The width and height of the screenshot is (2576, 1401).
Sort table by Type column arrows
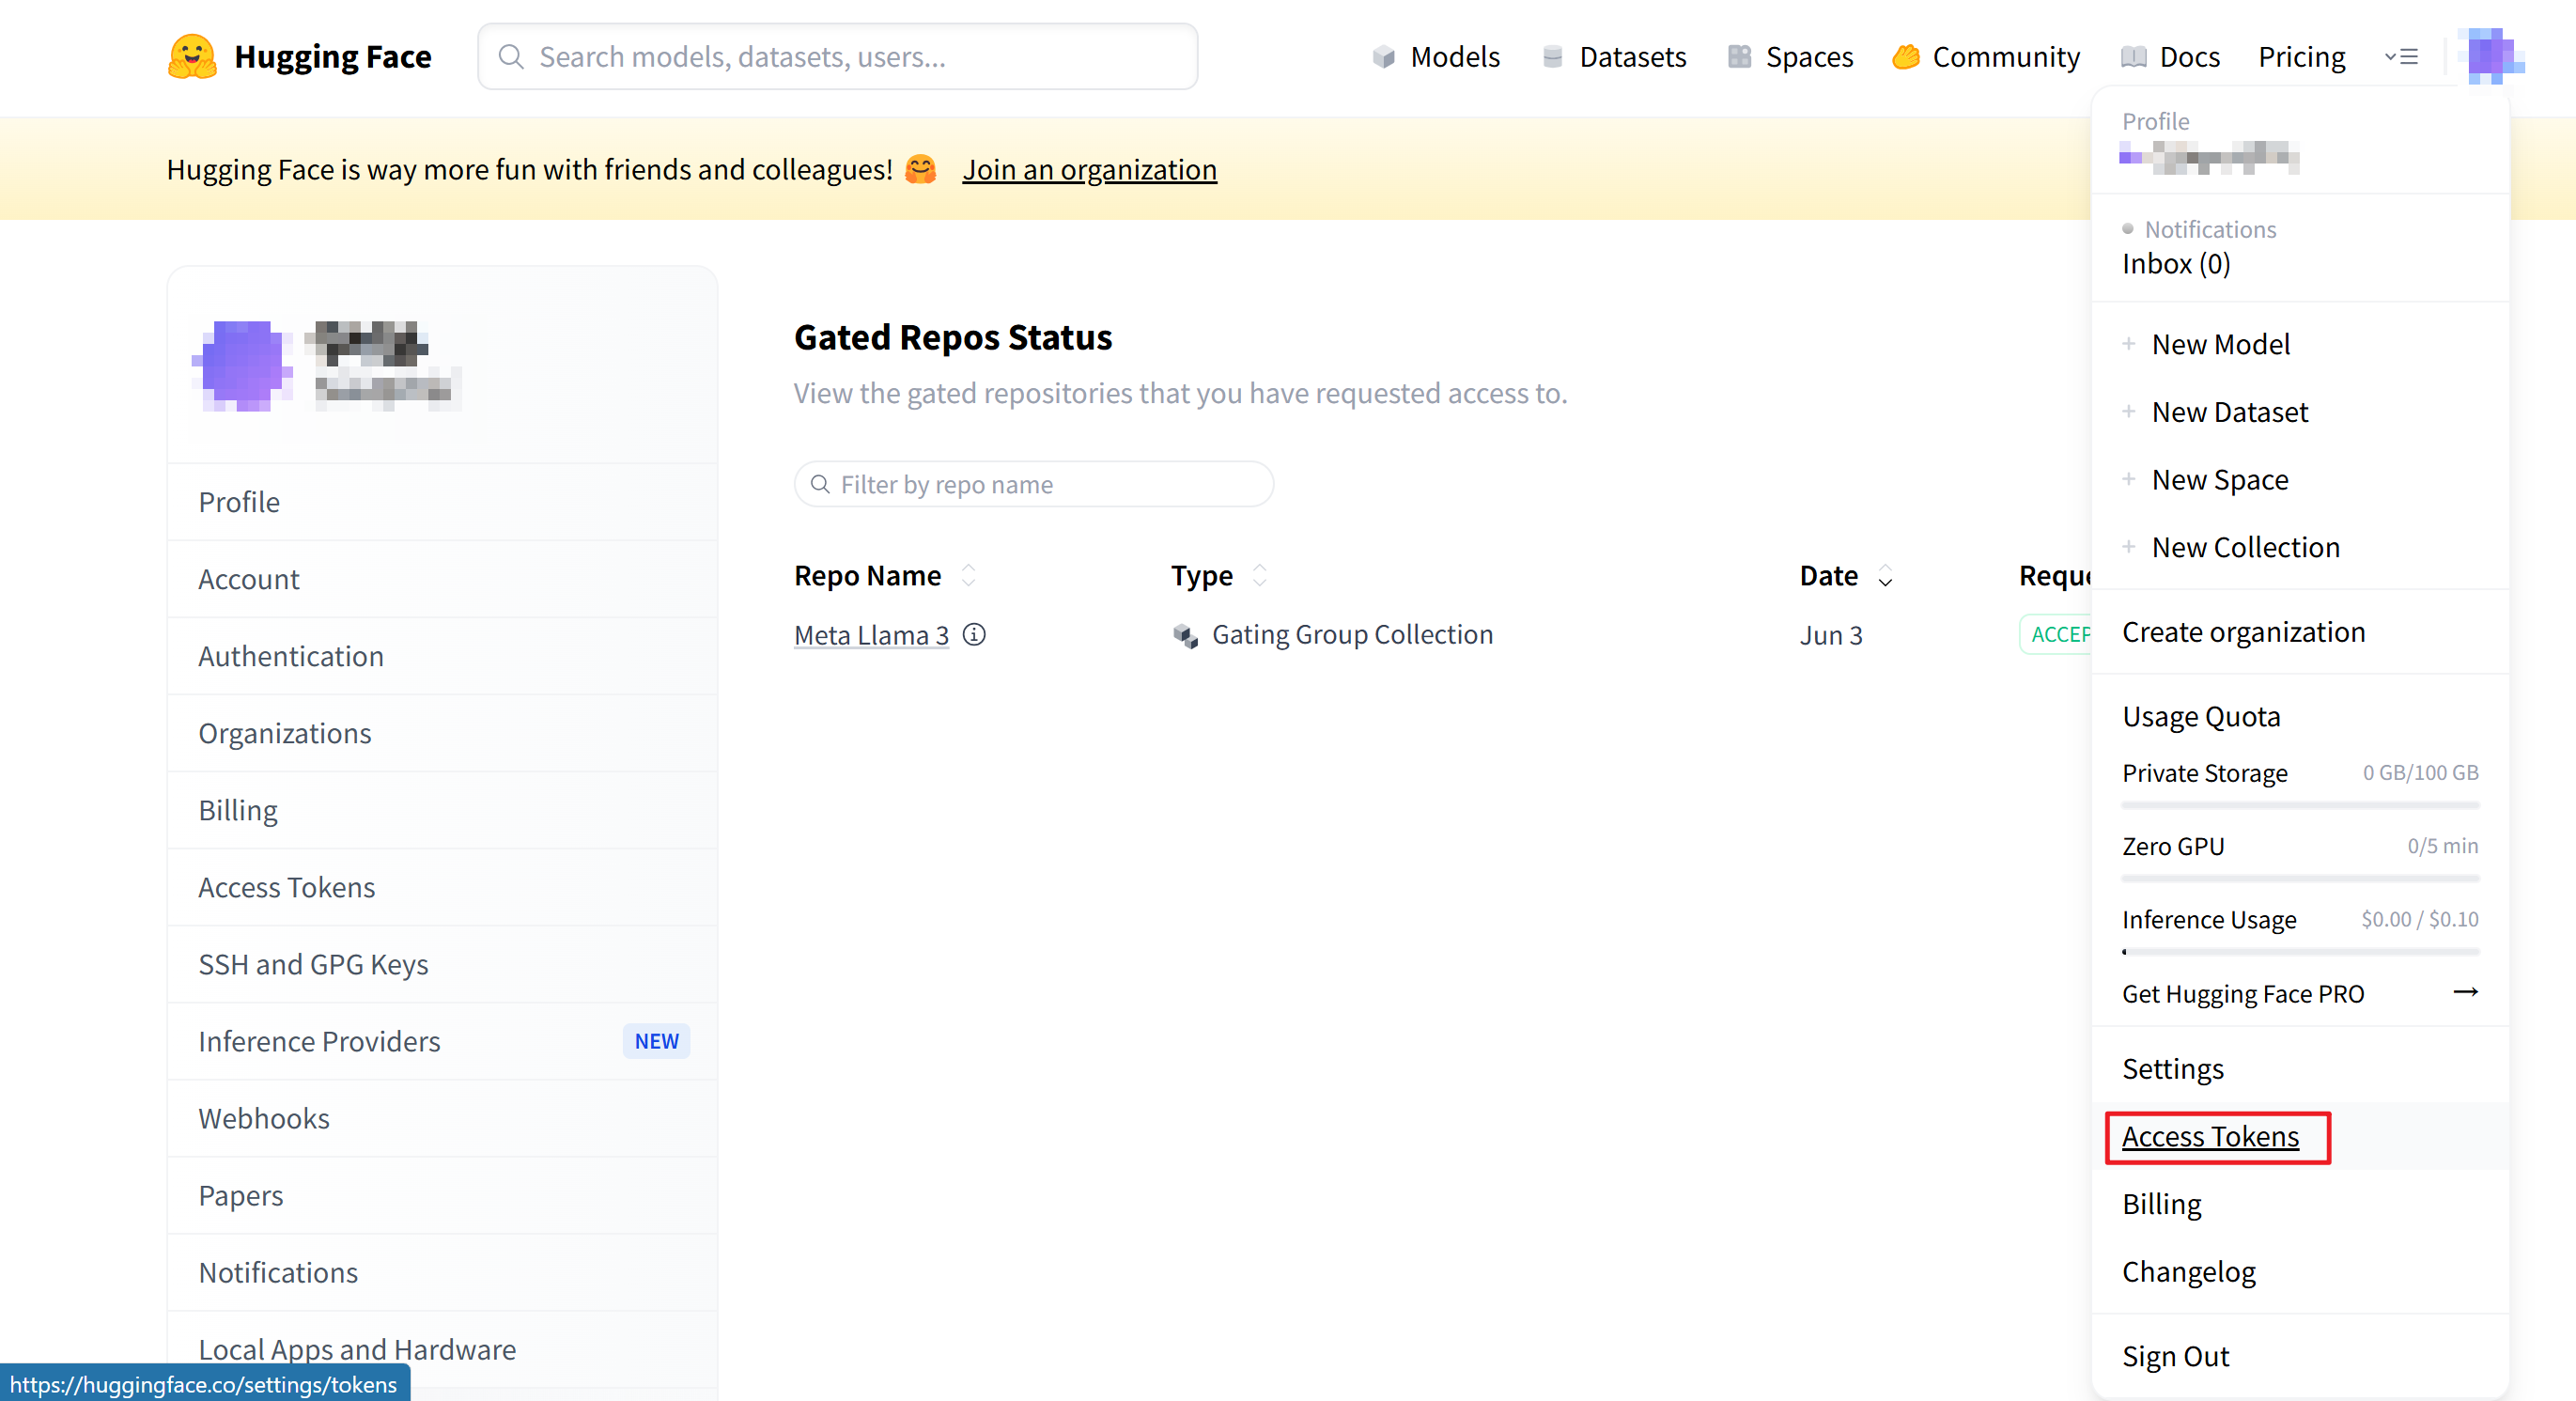(x=1259, y=576)
